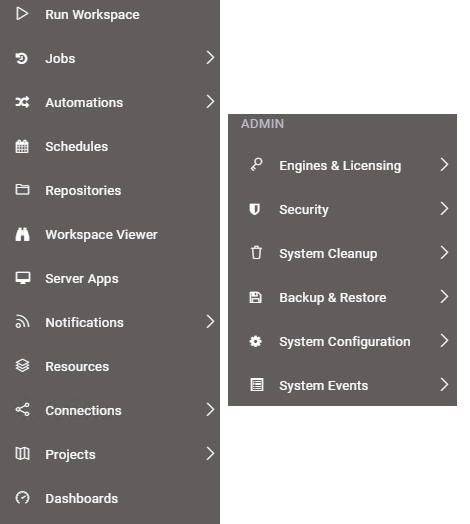Click the Jobs history icon
This screenshot has height=524, width=470.
(22, 58)
